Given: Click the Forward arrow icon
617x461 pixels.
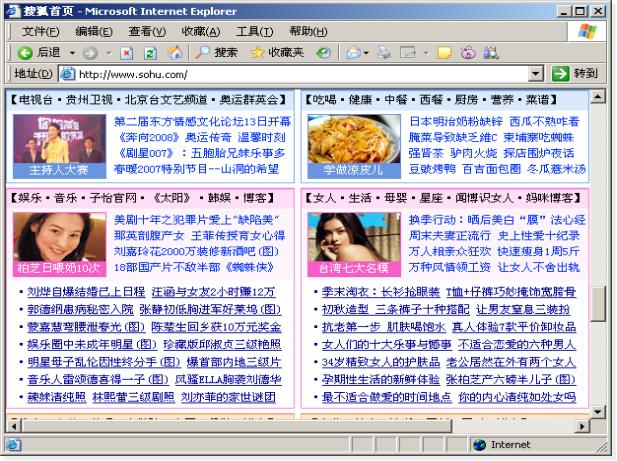Looking at the screenshot, I should tap(90, 53).
